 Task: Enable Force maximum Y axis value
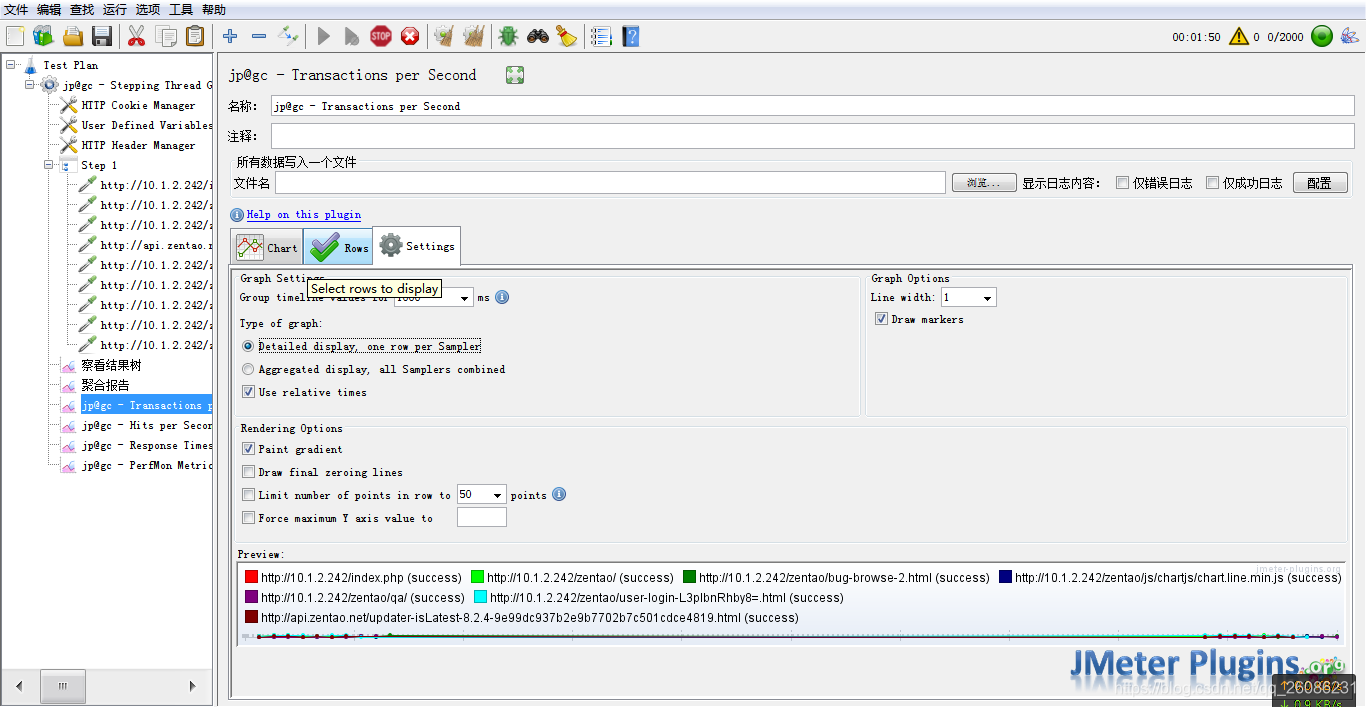tap(249, 518)
